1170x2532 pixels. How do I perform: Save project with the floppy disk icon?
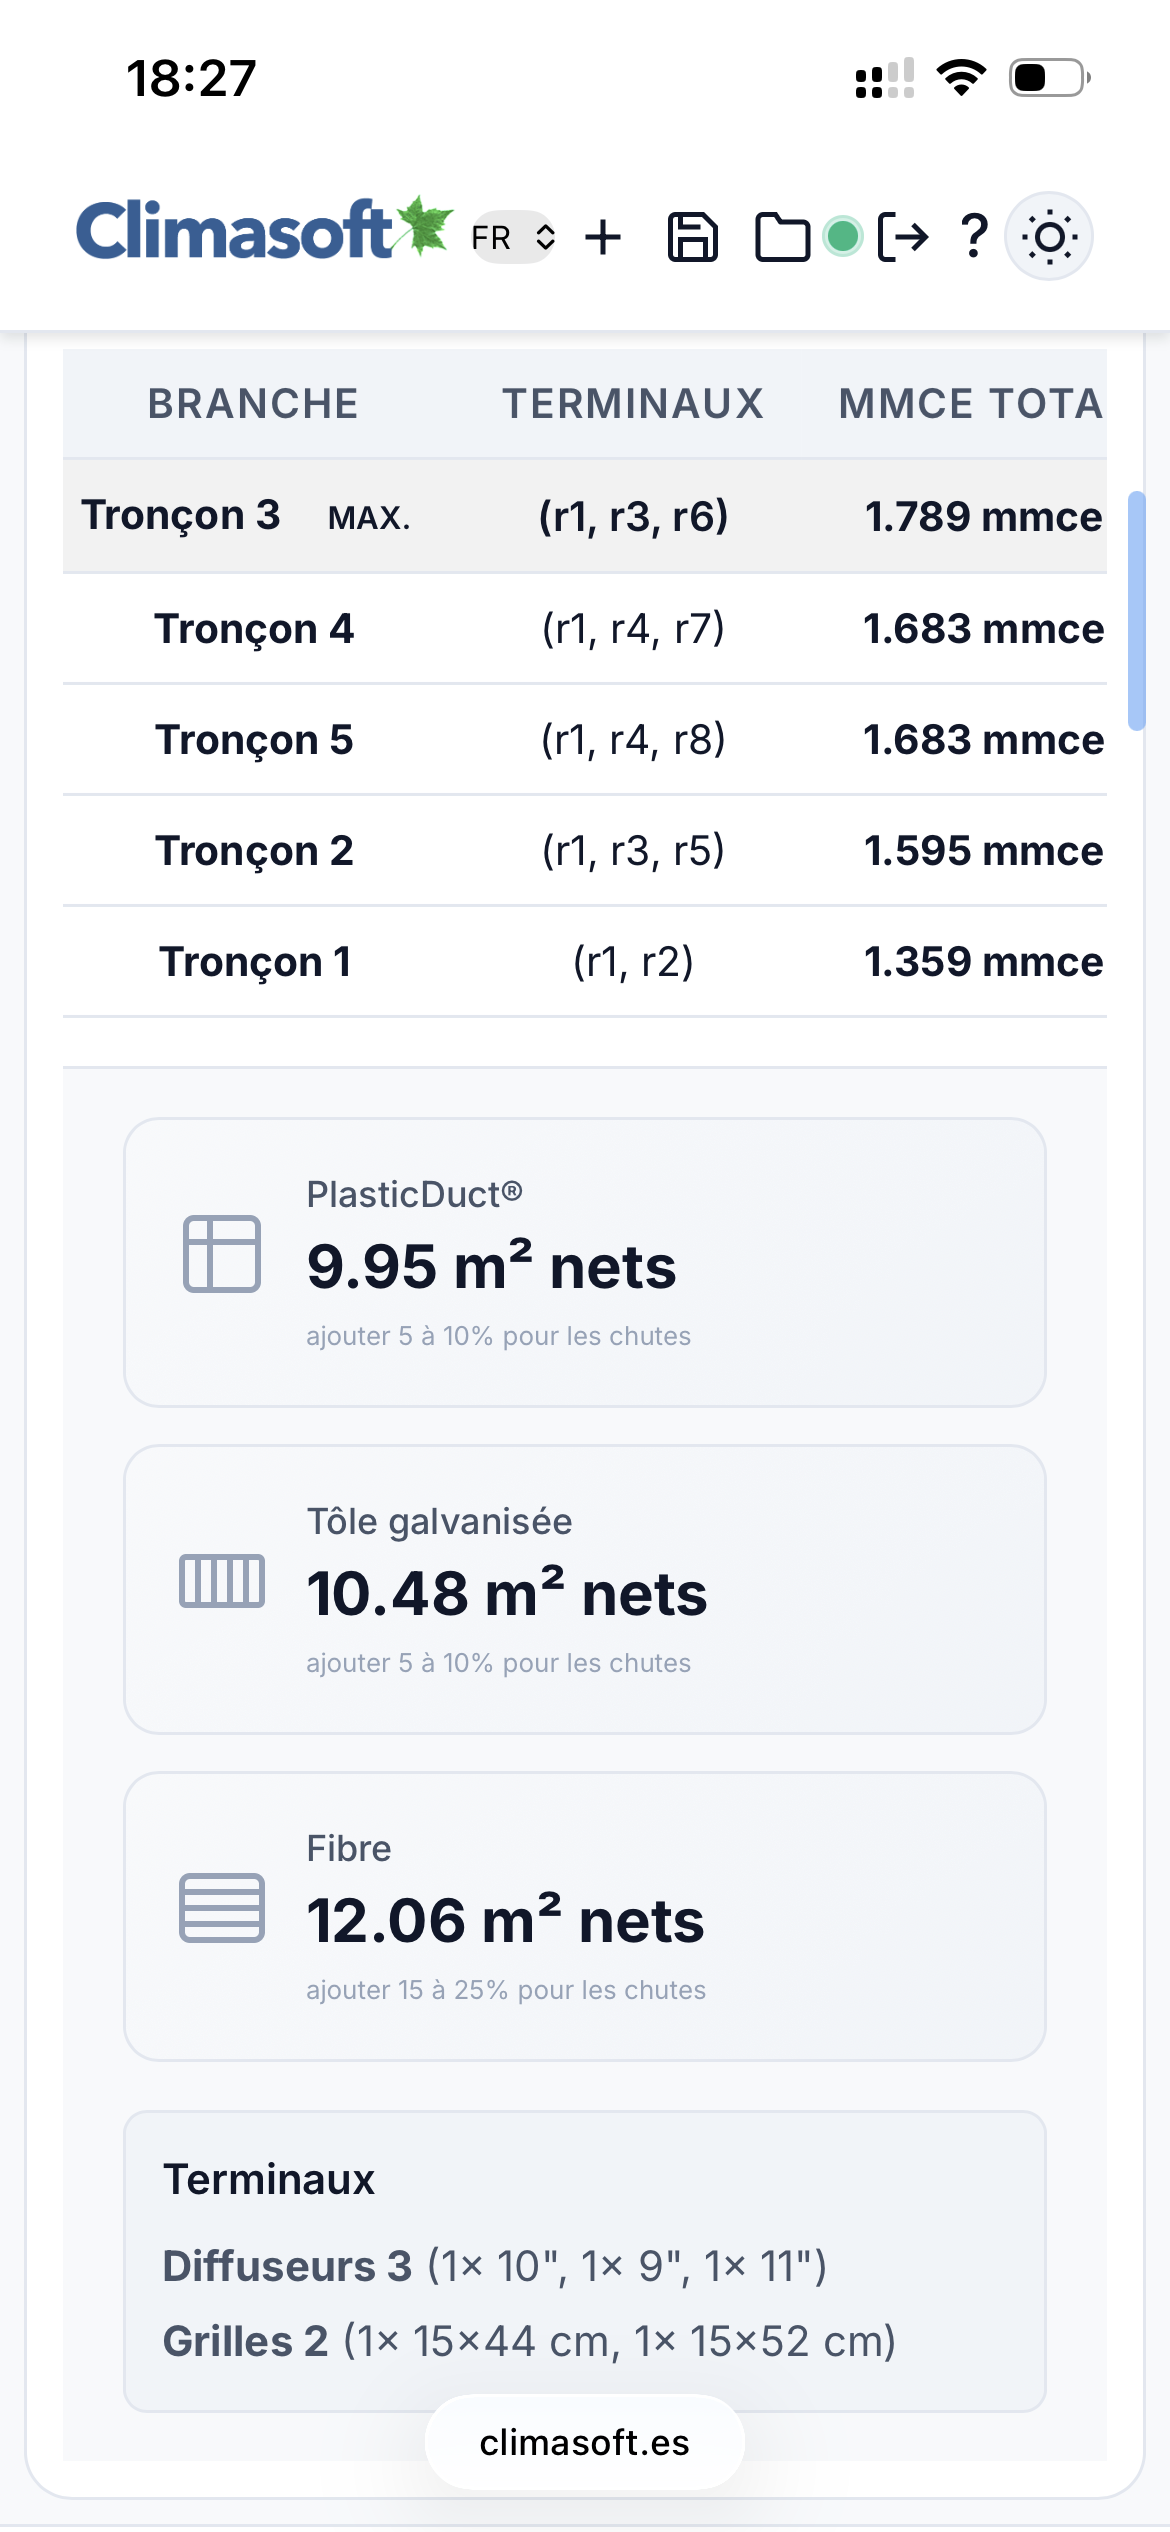click(x=692, y=238)
